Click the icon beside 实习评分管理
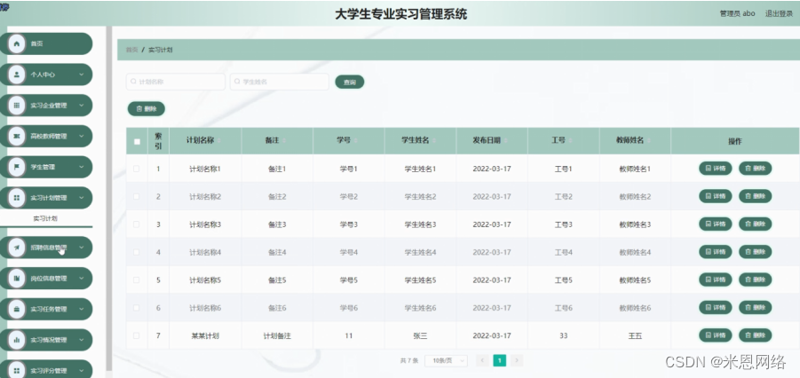This screenshot has width=800, height=378. coord(17,370)
